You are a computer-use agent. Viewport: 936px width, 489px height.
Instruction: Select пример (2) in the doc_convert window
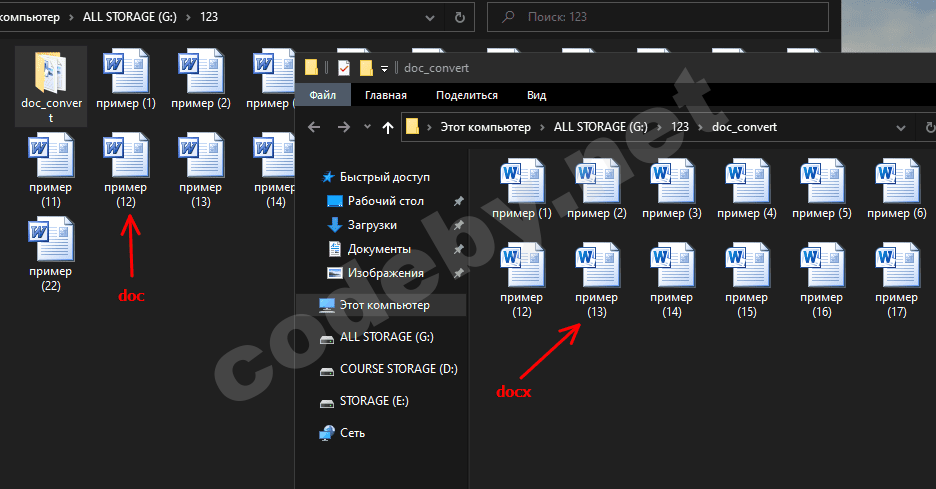tap(597, 189)
